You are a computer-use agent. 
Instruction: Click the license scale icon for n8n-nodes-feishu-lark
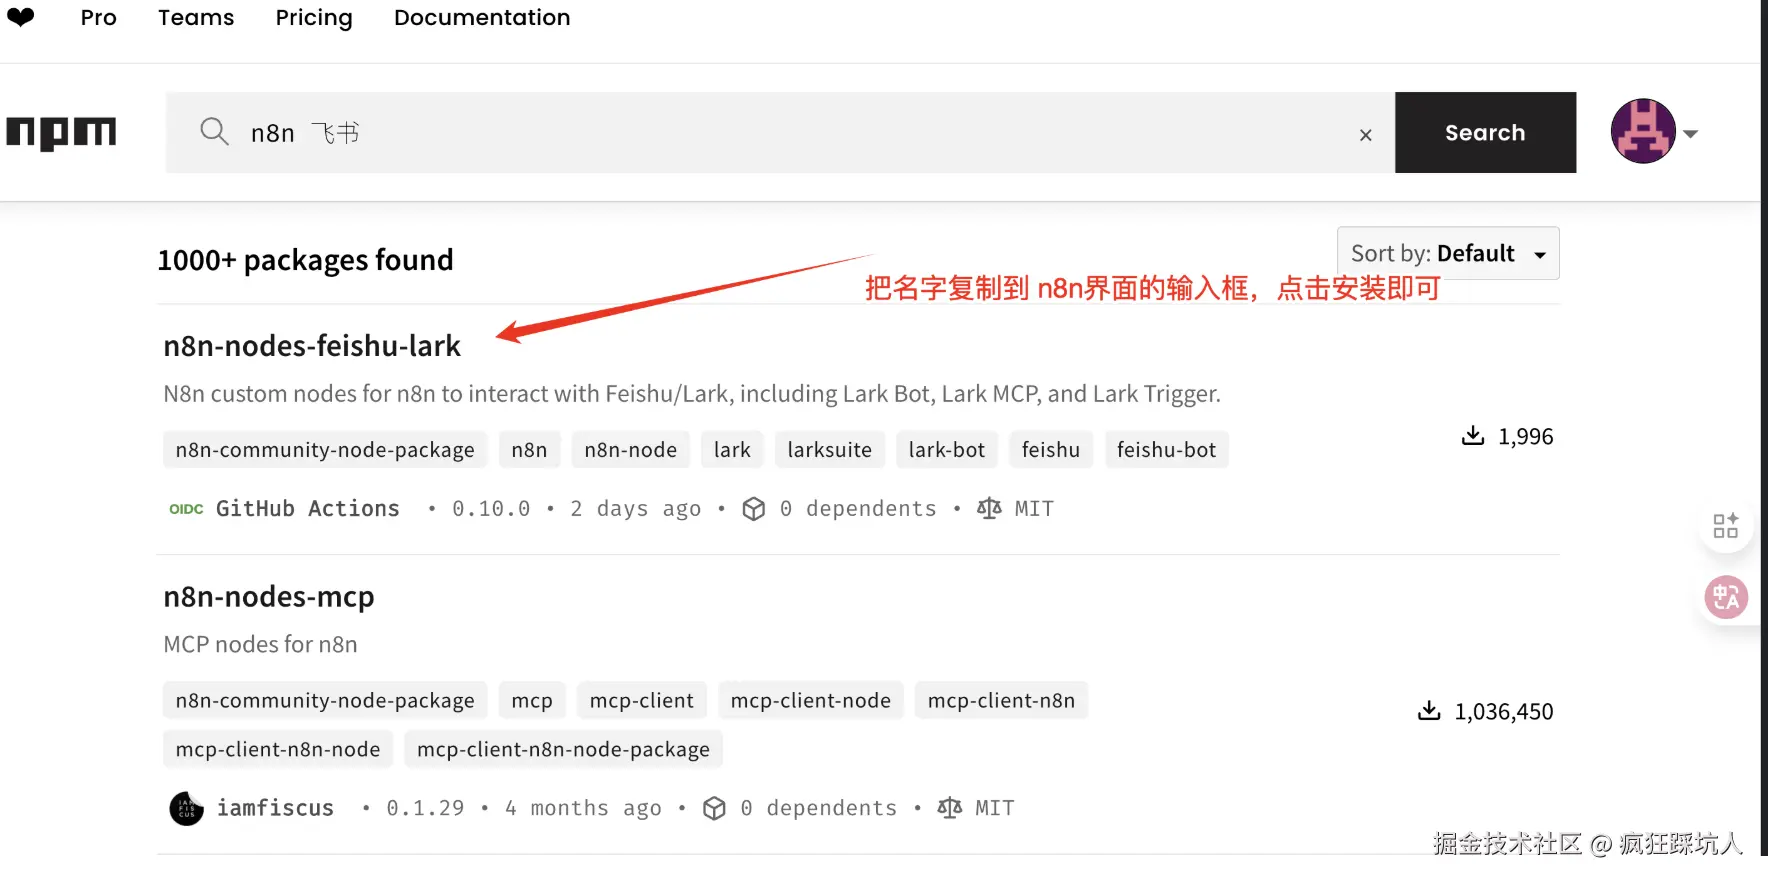pyautogui.click(x=989, y=508)
